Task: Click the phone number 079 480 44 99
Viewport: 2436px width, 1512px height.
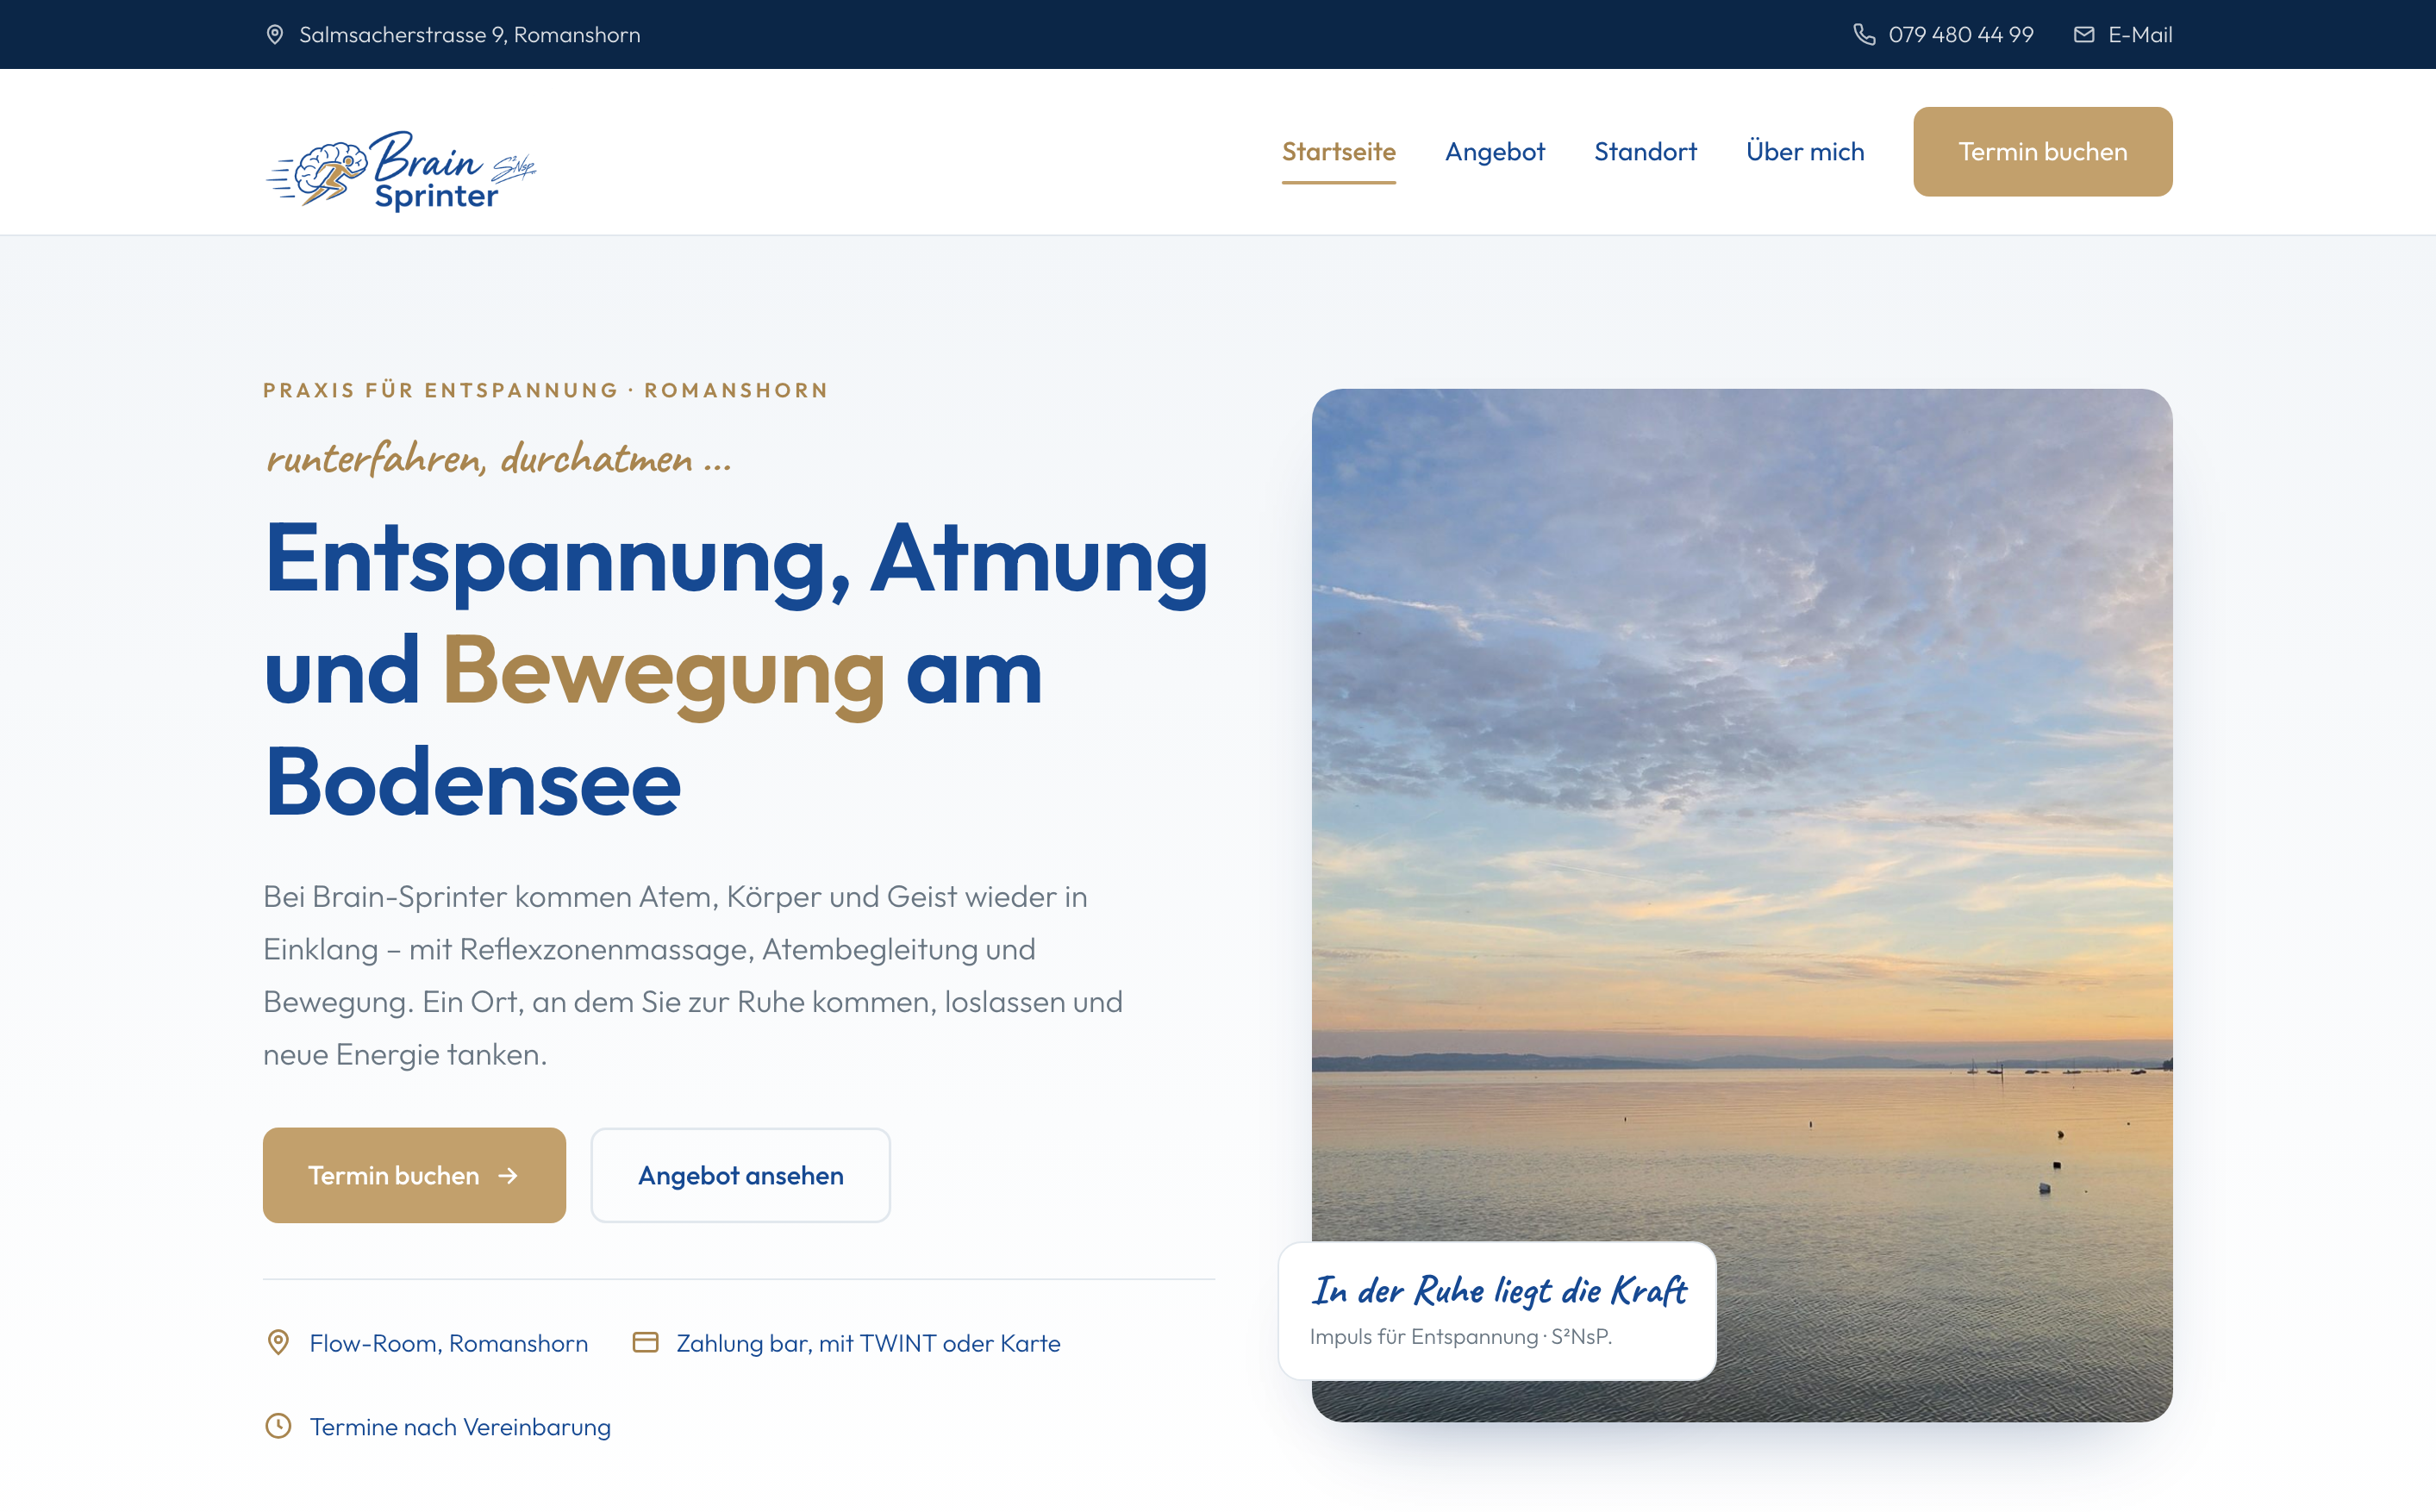Action: point(1960,35)
